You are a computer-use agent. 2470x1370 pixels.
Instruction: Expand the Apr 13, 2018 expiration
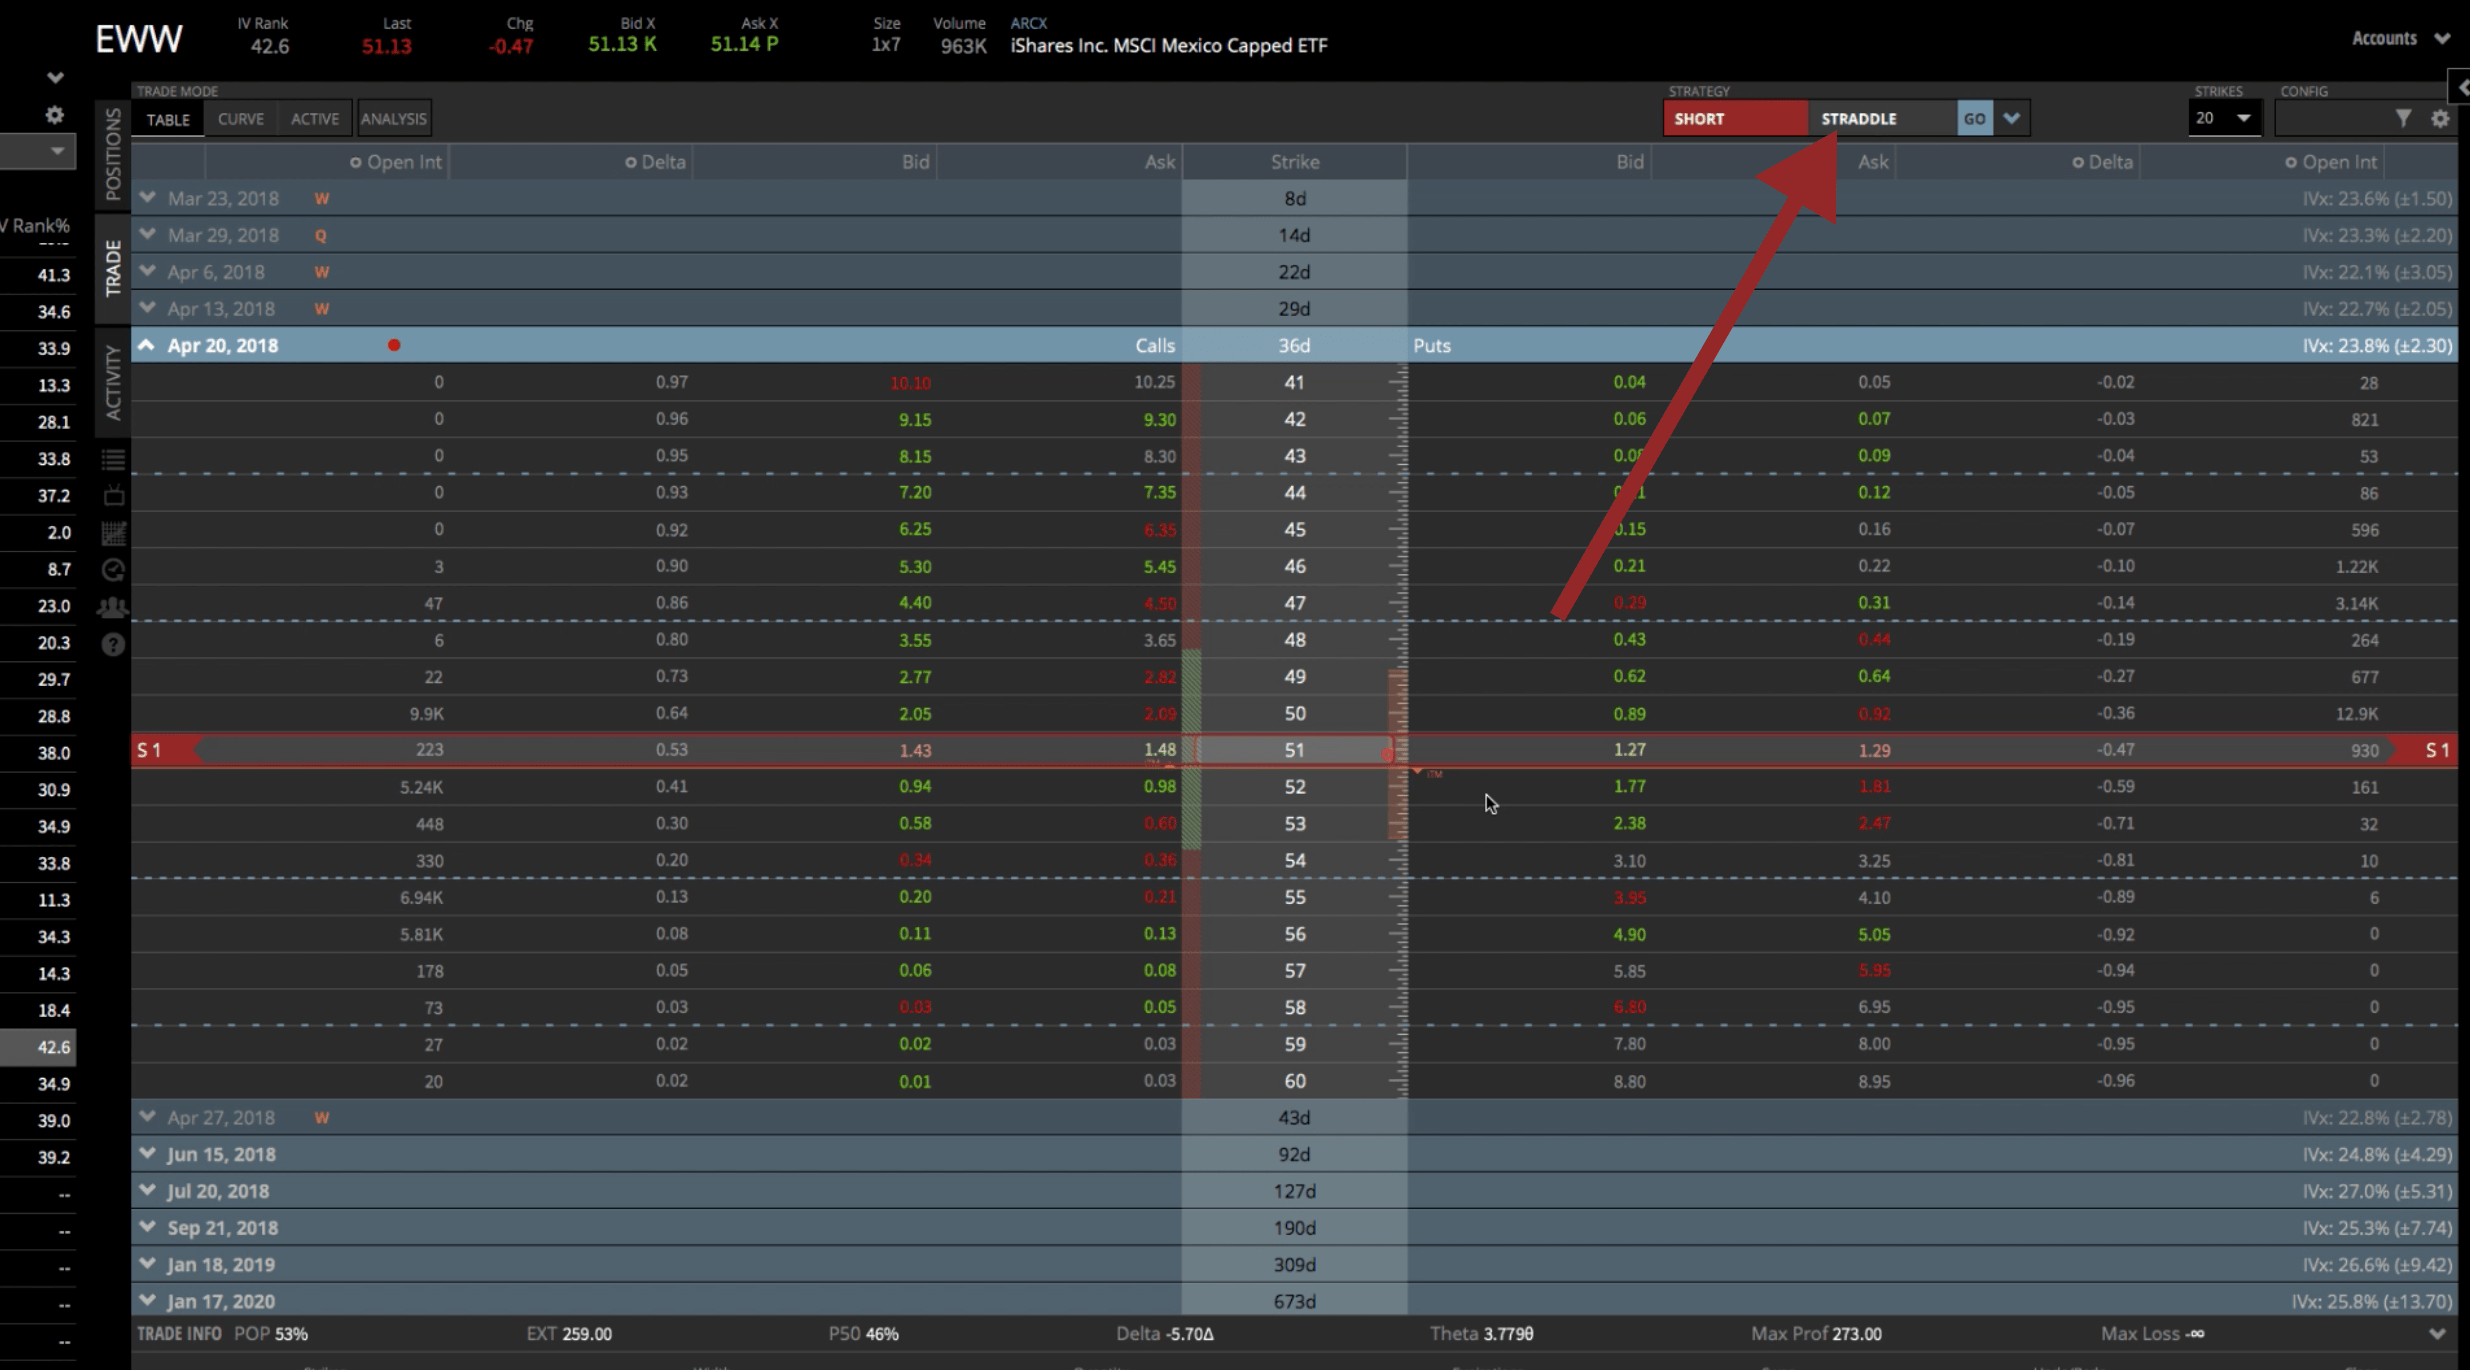(x=147, y=308)
